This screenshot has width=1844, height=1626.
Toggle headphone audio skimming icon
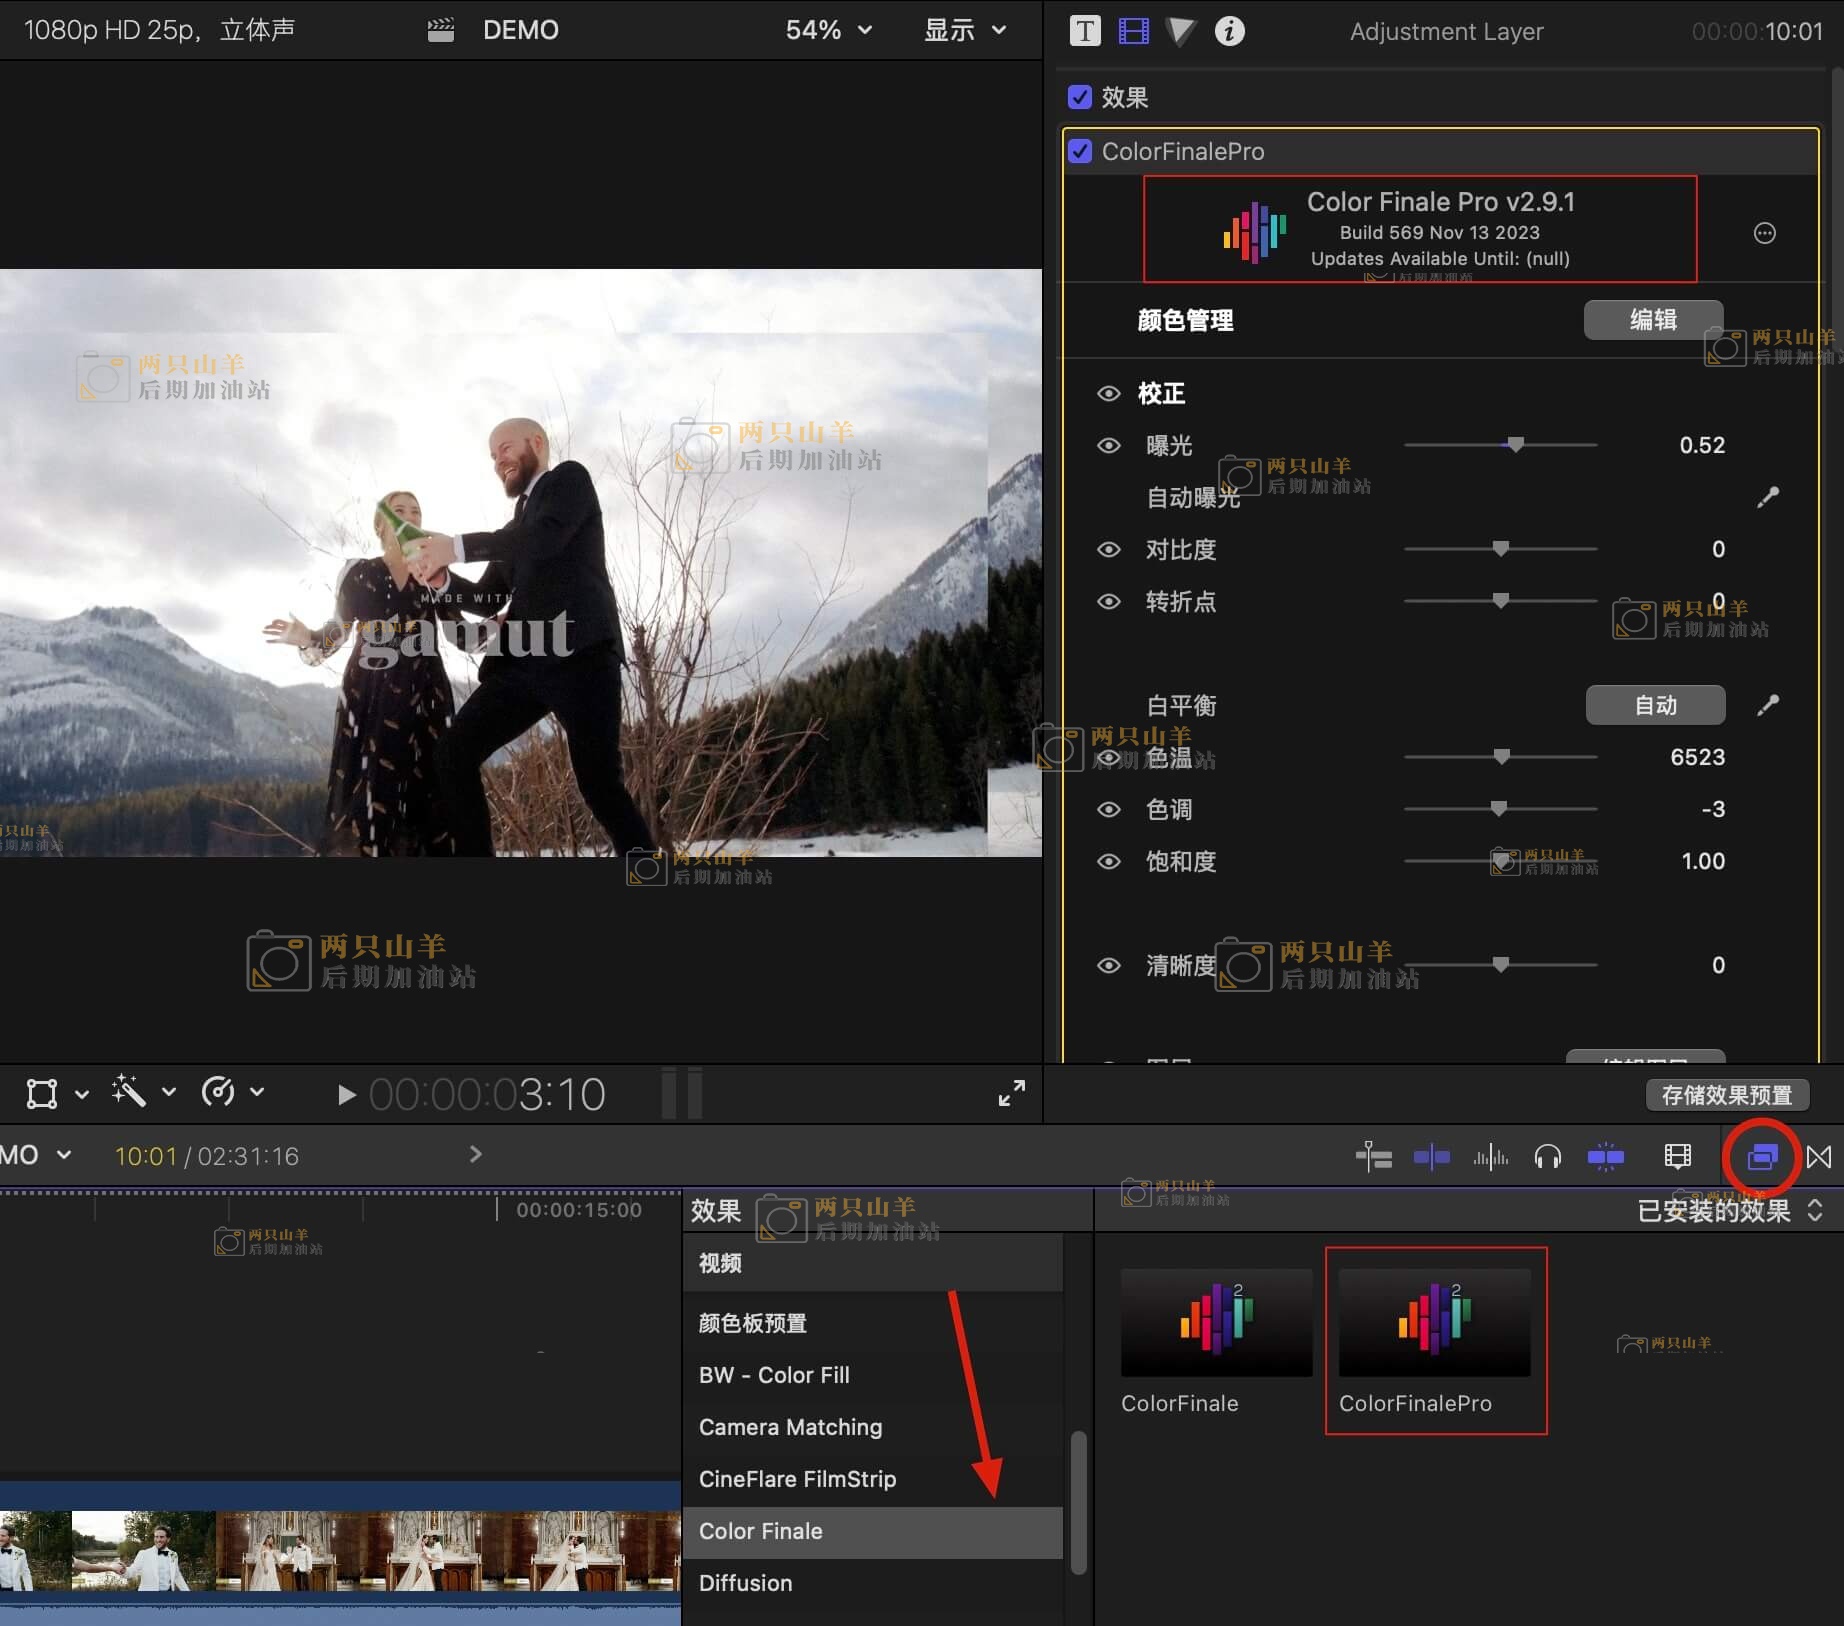point(1547,1157)
